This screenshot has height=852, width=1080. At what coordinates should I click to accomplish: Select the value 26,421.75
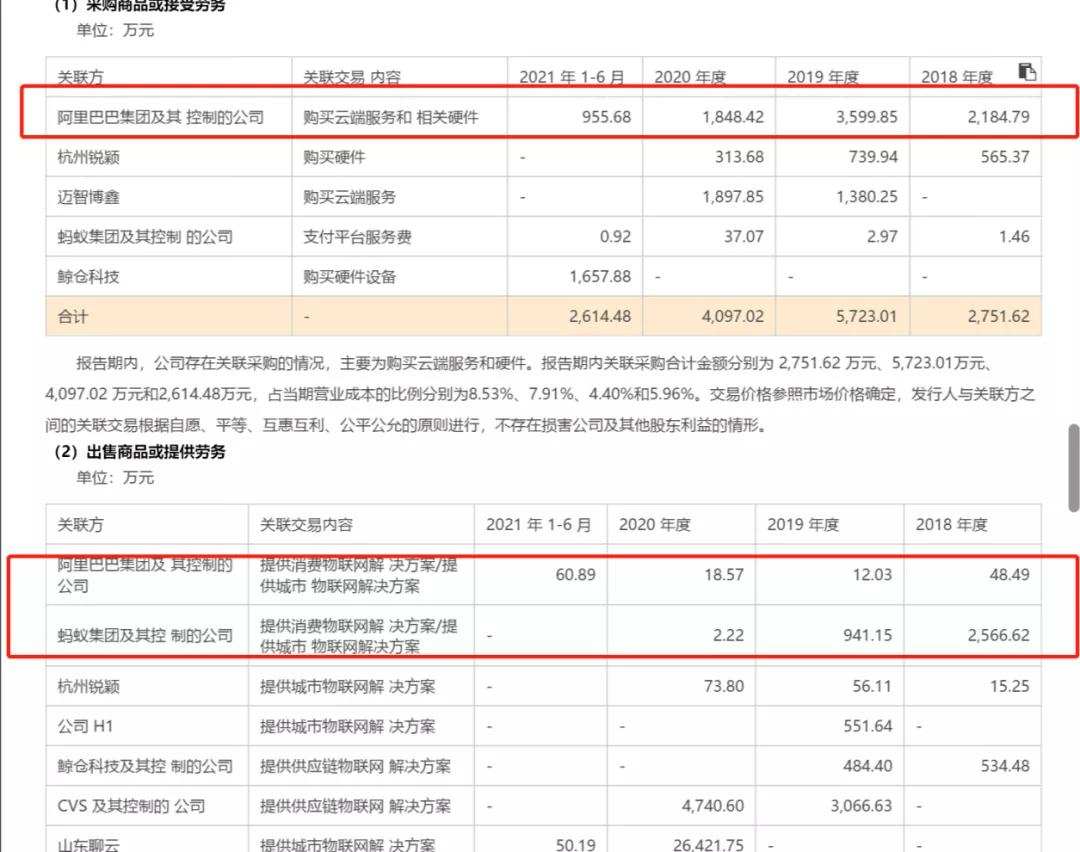[708, 844]
